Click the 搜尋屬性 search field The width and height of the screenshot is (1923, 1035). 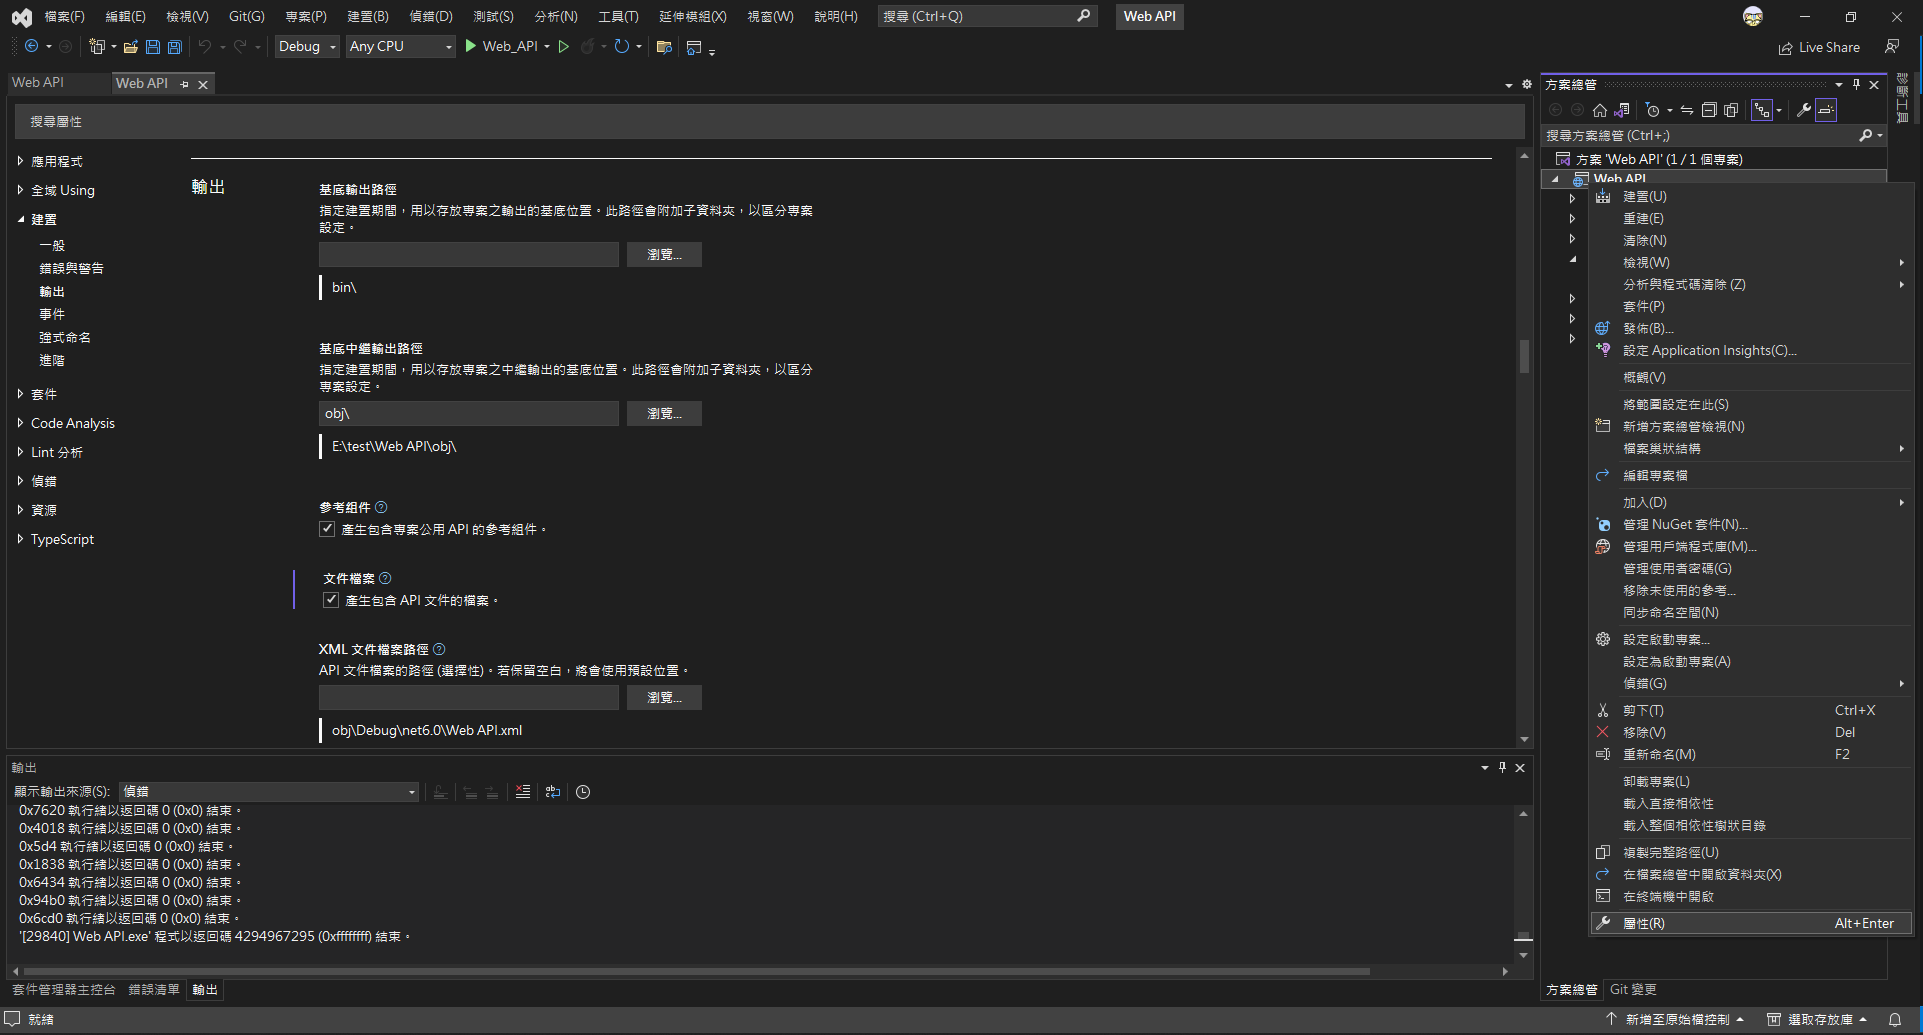point(768,121)
